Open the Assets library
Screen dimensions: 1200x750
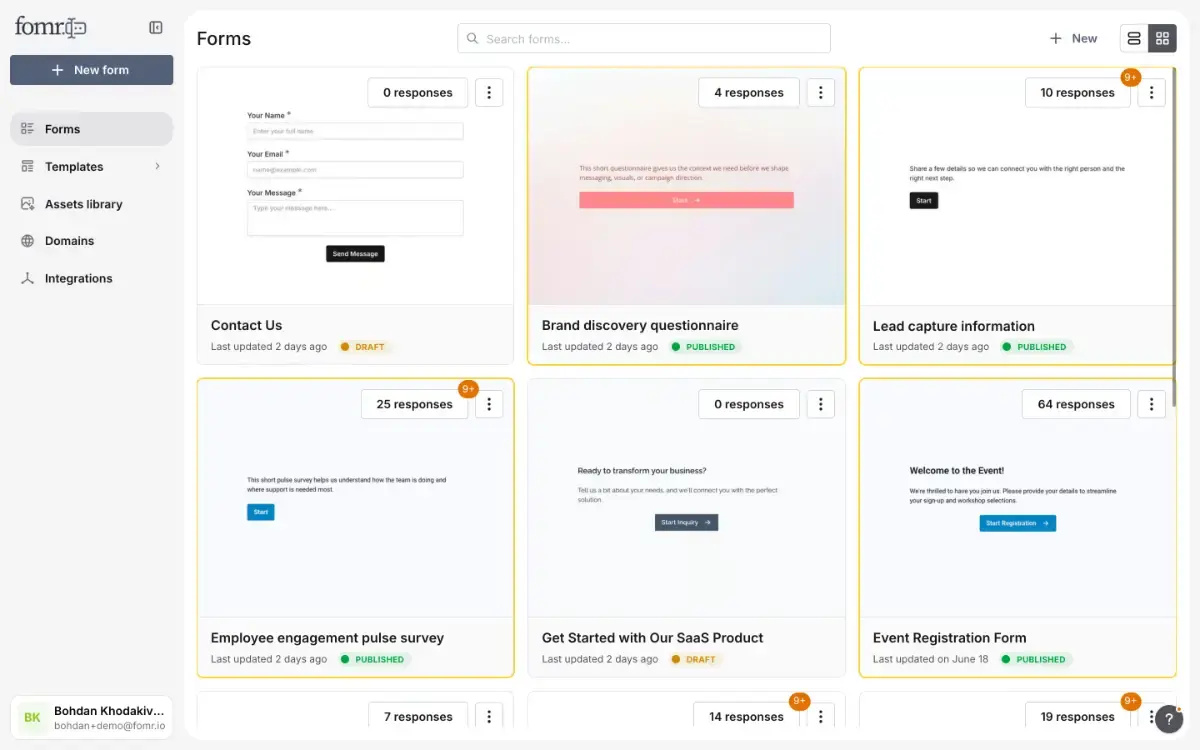tap(91, 204)
